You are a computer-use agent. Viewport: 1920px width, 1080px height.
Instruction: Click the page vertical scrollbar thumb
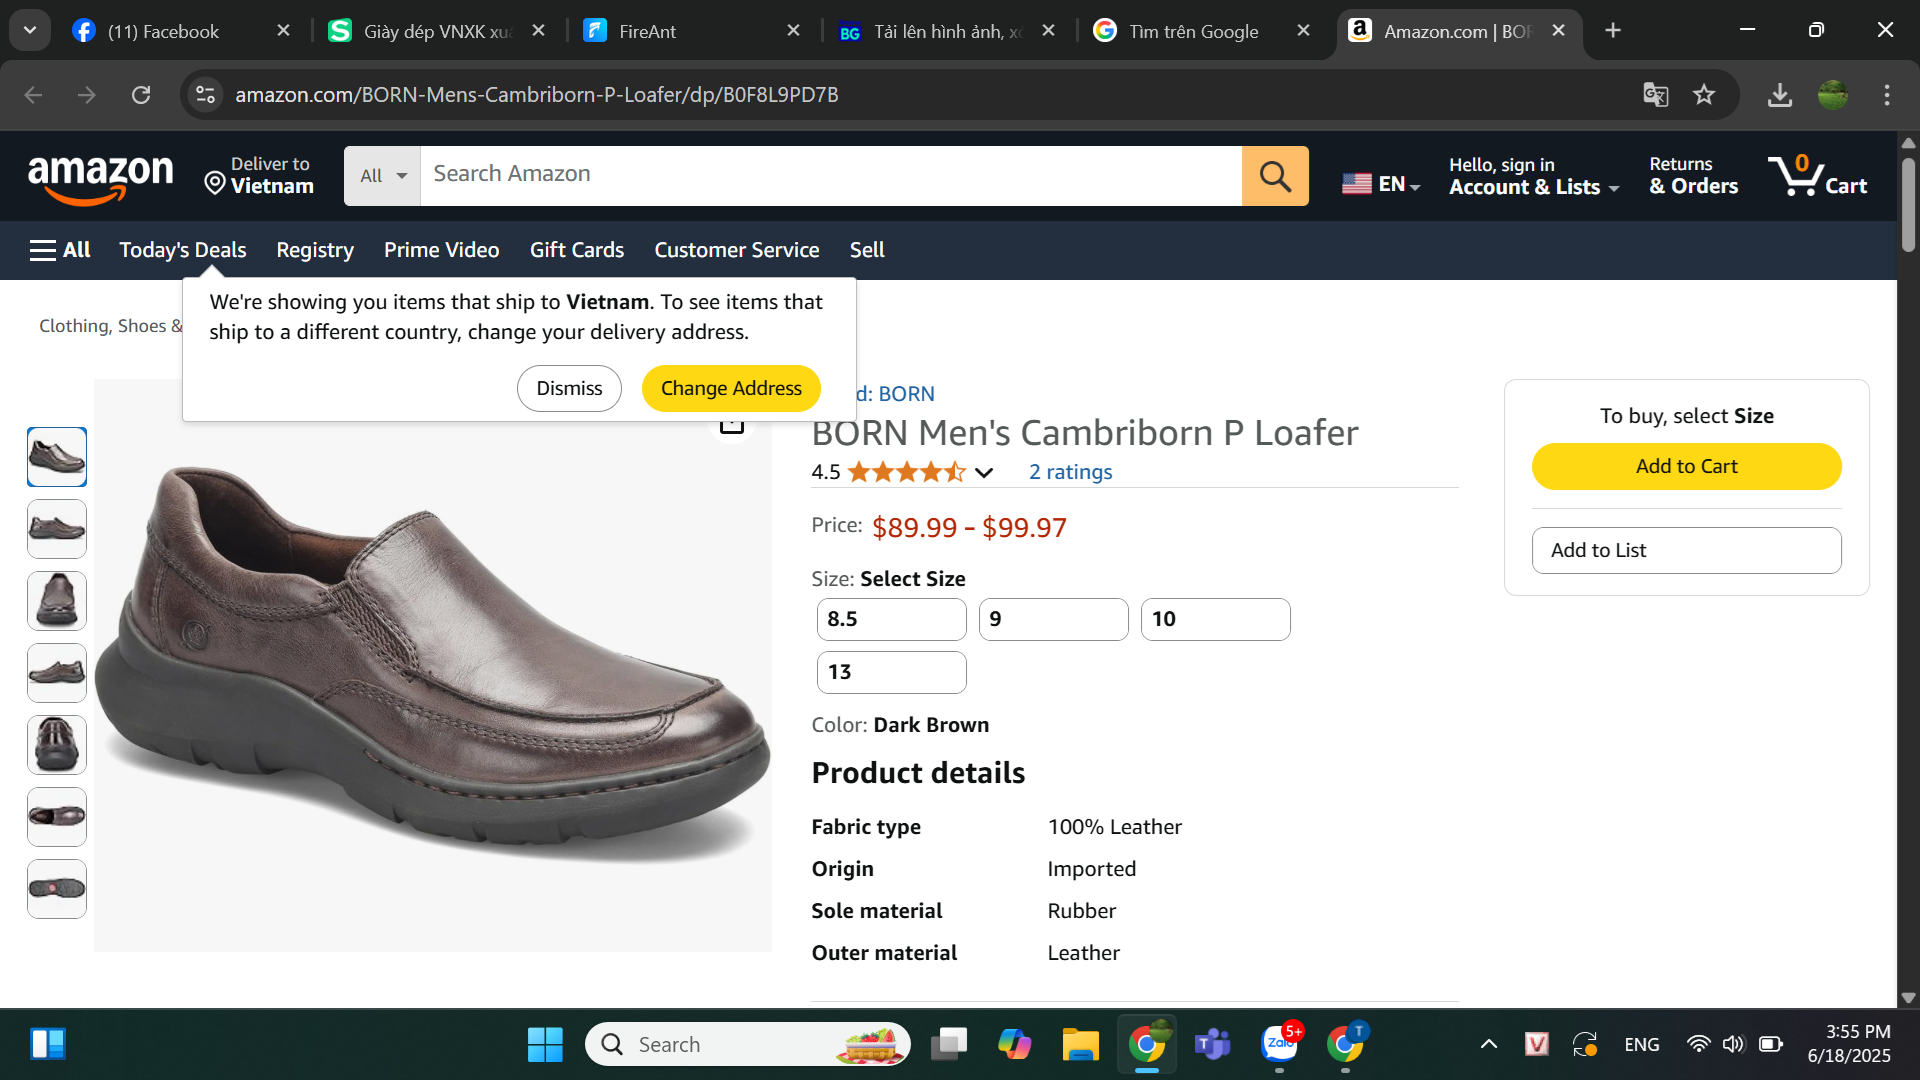click(1908, 205)
